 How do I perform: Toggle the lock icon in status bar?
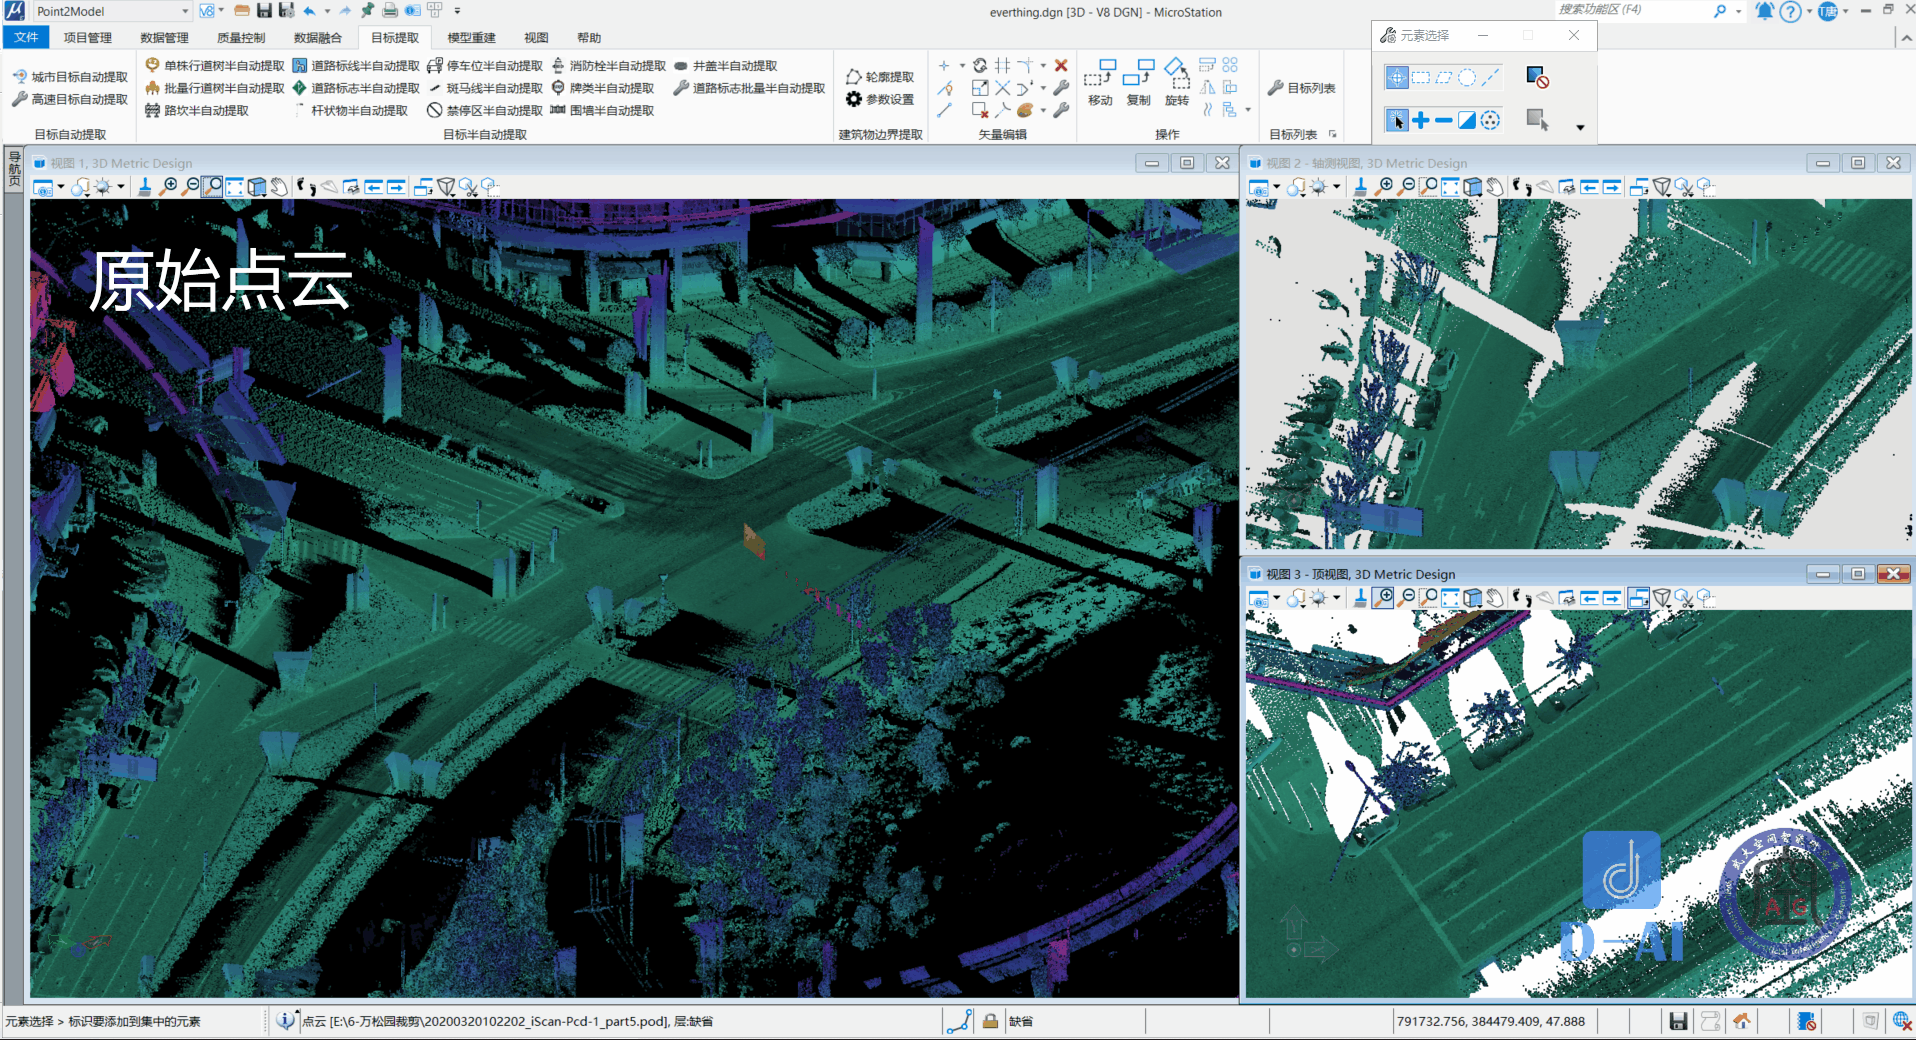[989, 1021]
